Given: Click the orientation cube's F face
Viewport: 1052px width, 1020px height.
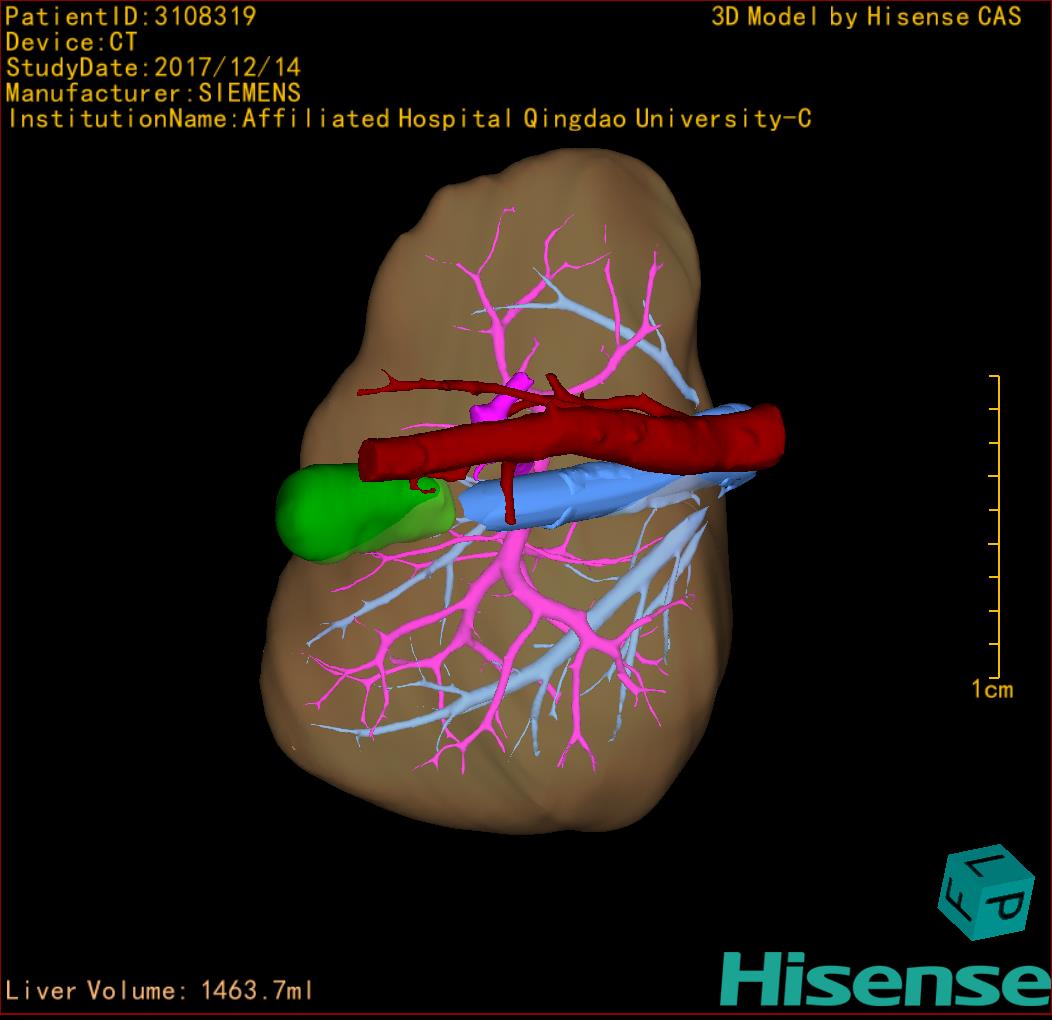Looking at the screenshot, I should 959,900.
